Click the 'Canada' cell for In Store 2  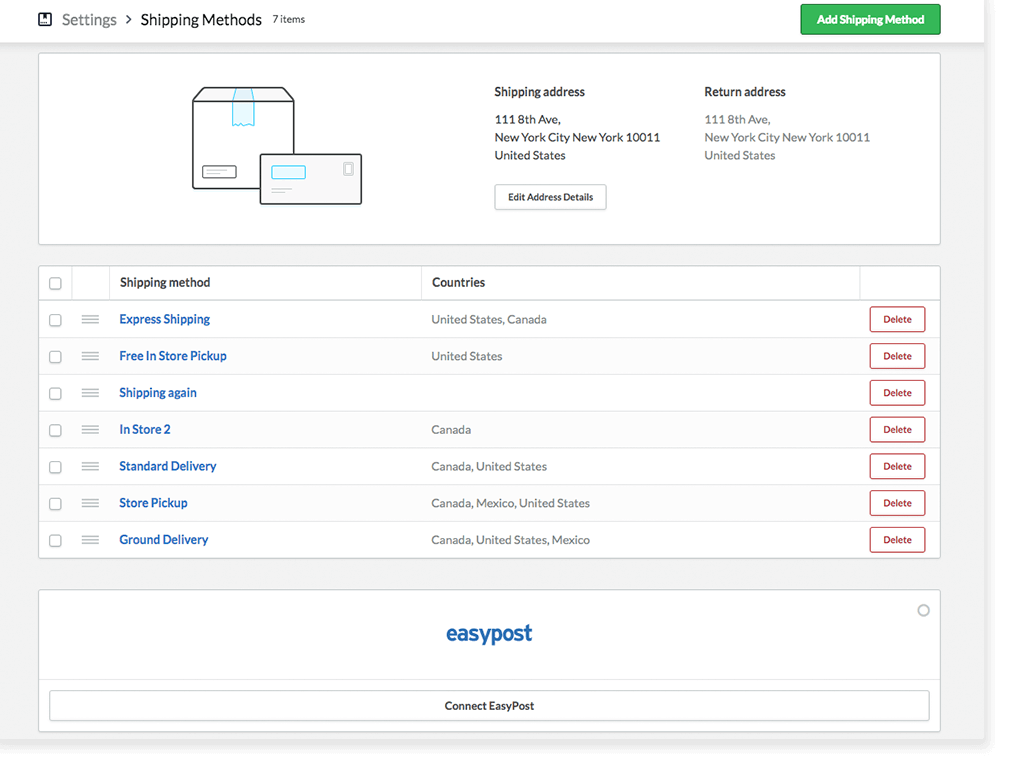(x=451, y=430)
